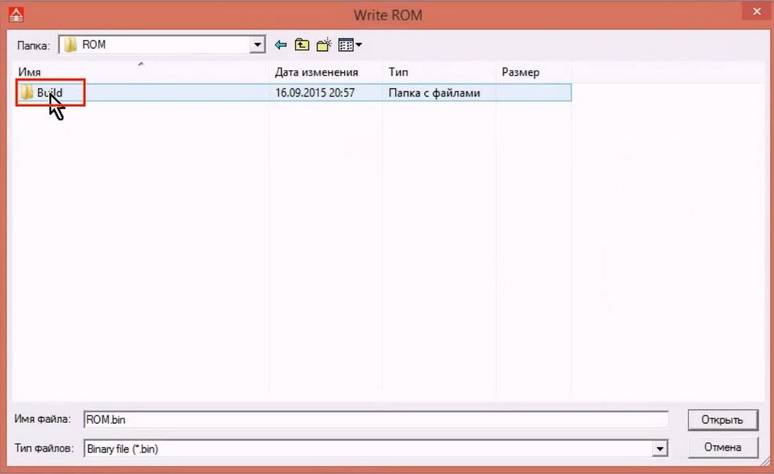Click the ROM folder icon in path box
The width and height of the screenshot is (774, 474).
click(70, 45)
